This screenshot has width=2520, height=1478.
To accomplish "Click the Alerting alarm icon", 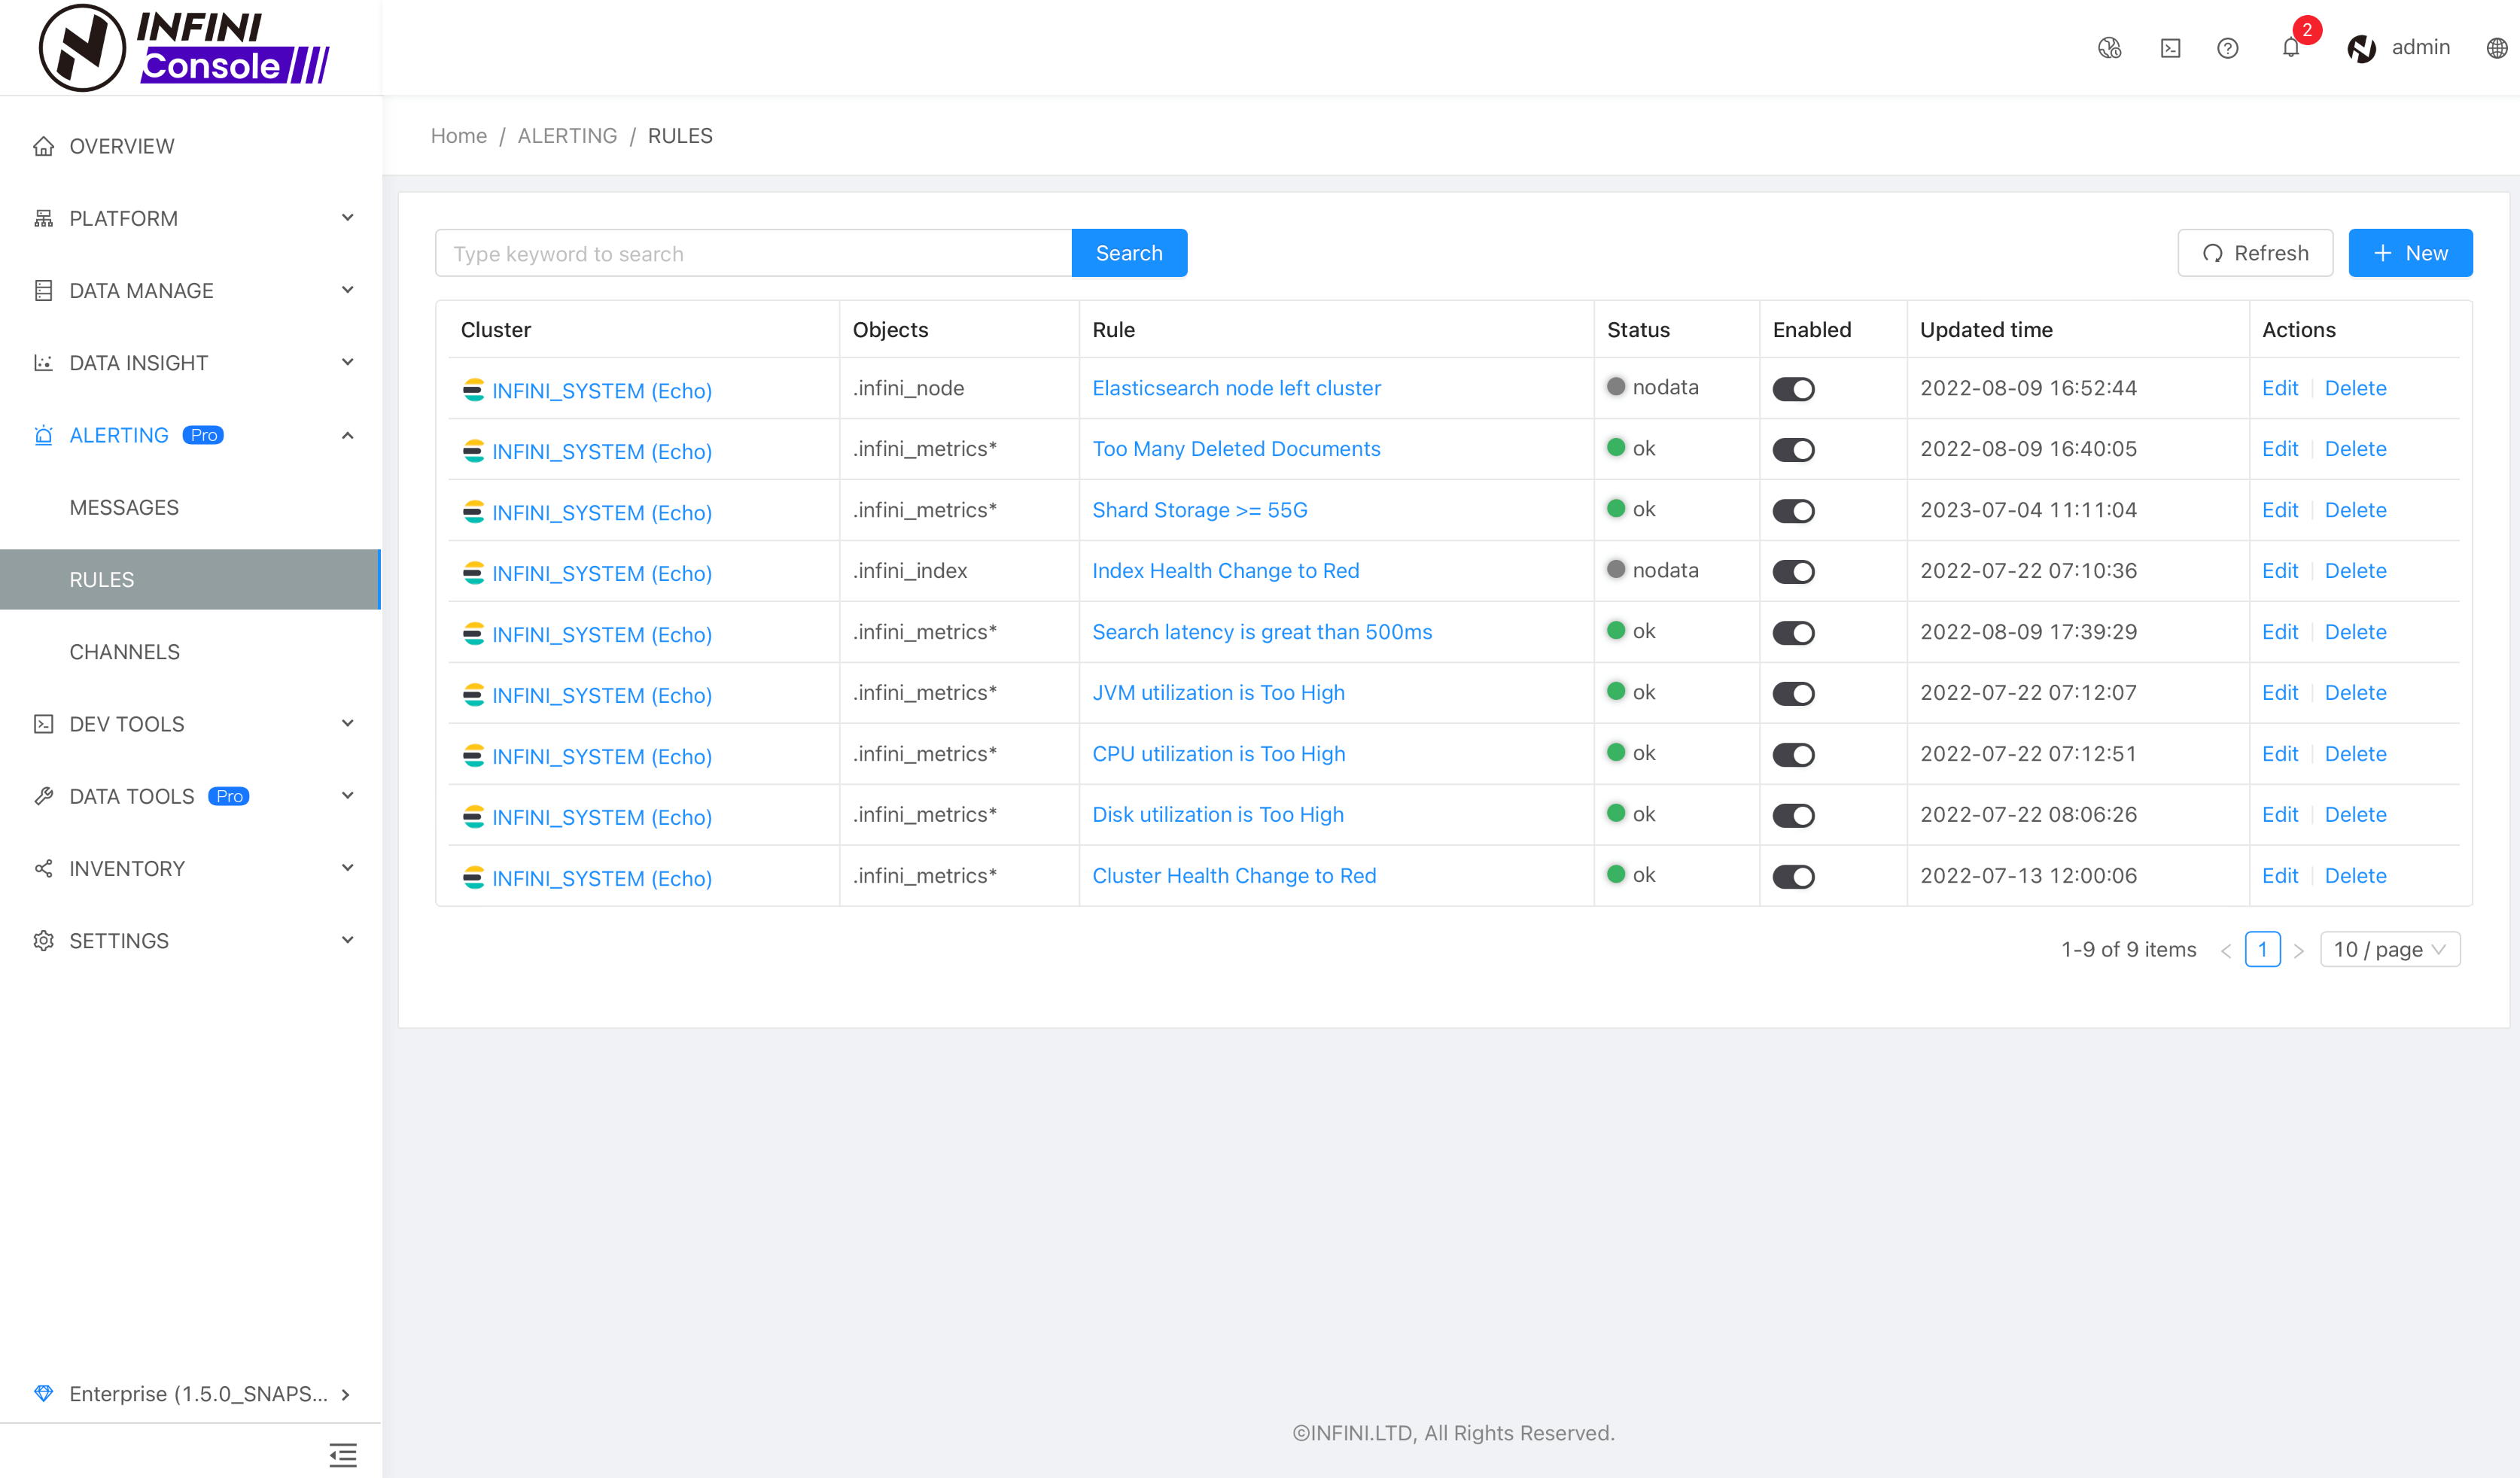I will (x=43, y=435).
